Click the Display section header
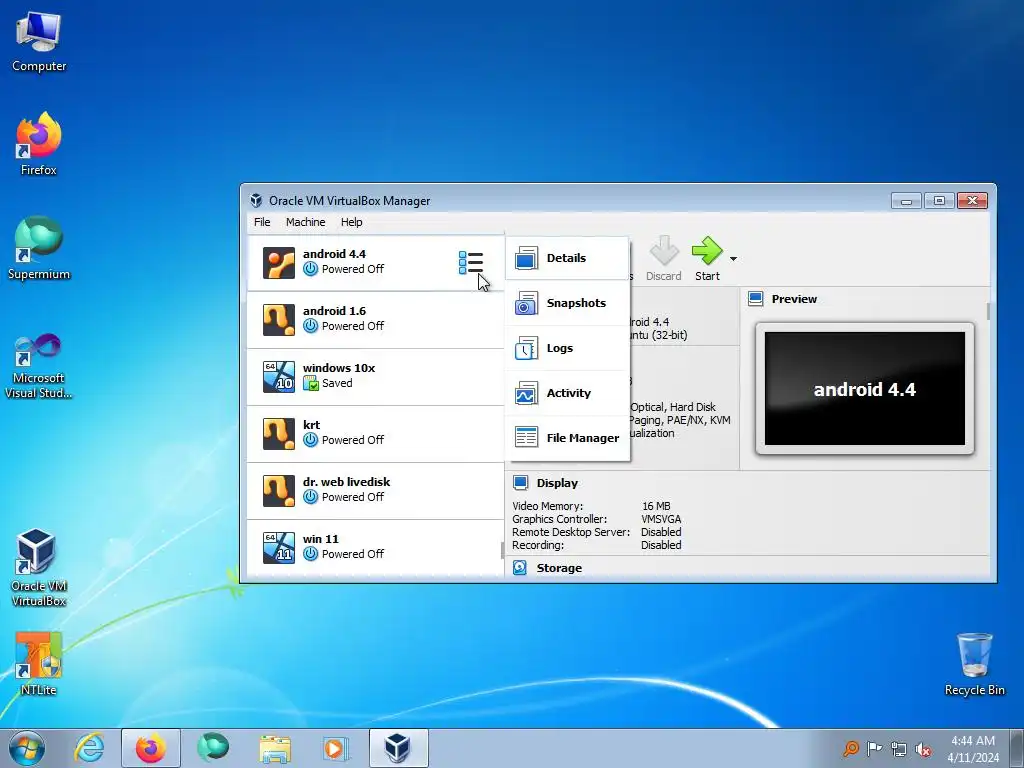The height and width of the screenshot is (768, 1024). coord(557,483)
